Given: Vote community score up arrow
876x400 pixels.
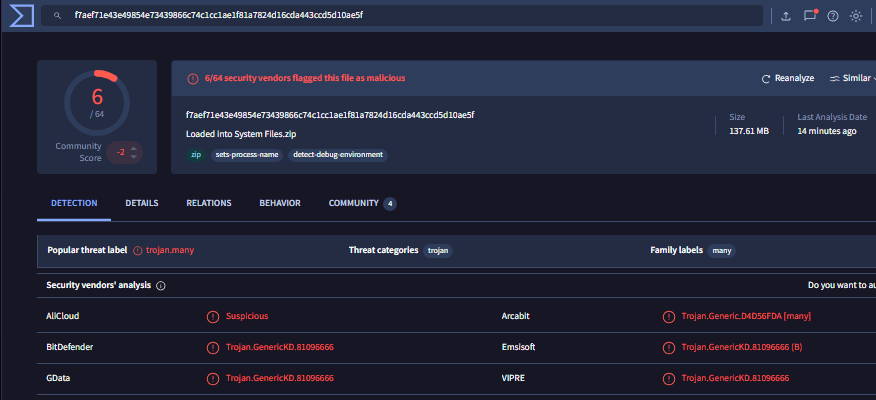Looking at the screenshot, I should pos(134,149).
